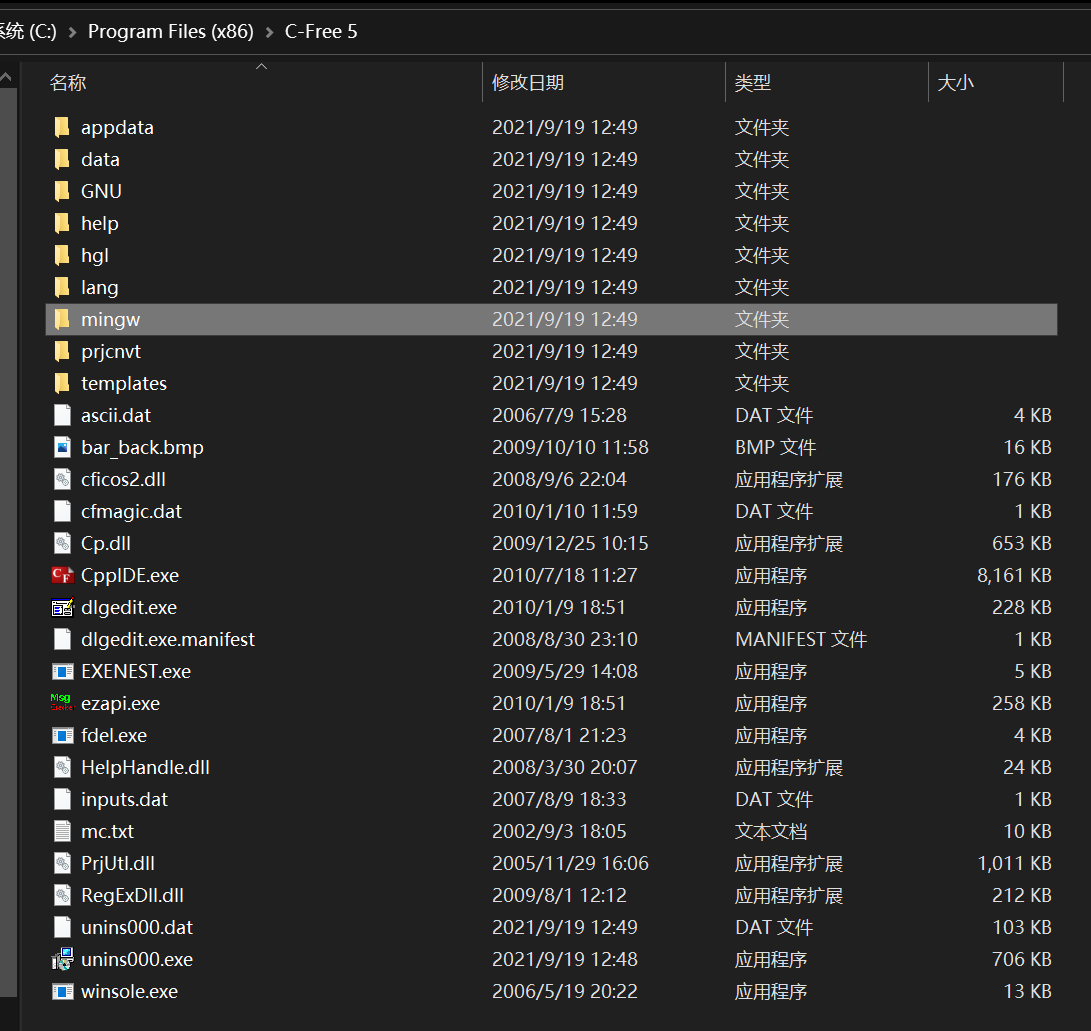Screen dimensions: 1091x1031
Task: Select the file name bar_back.bmp
Action: [x=142, y=447]
